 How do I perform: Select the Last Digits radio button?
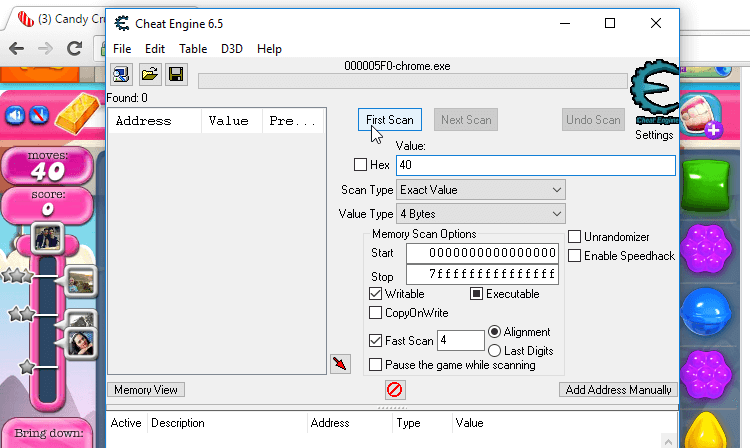[x=495, y=350]
